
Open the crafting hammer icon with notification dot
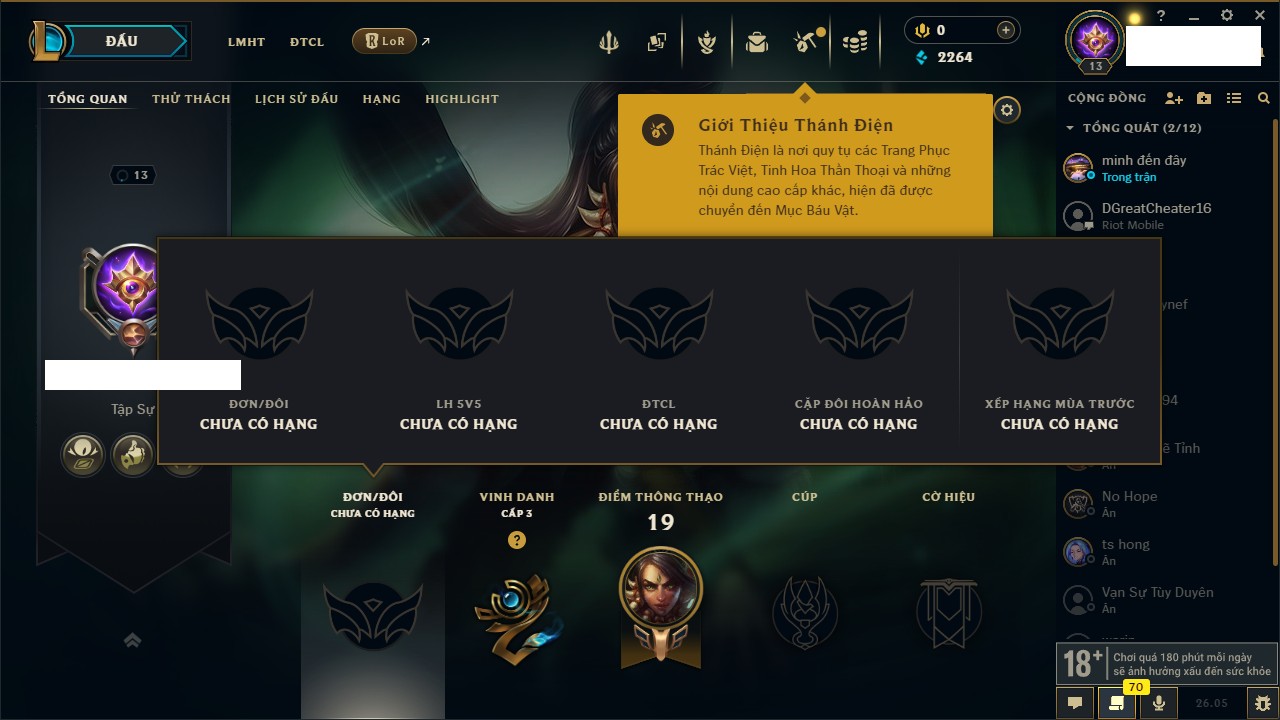coord(805,42)
